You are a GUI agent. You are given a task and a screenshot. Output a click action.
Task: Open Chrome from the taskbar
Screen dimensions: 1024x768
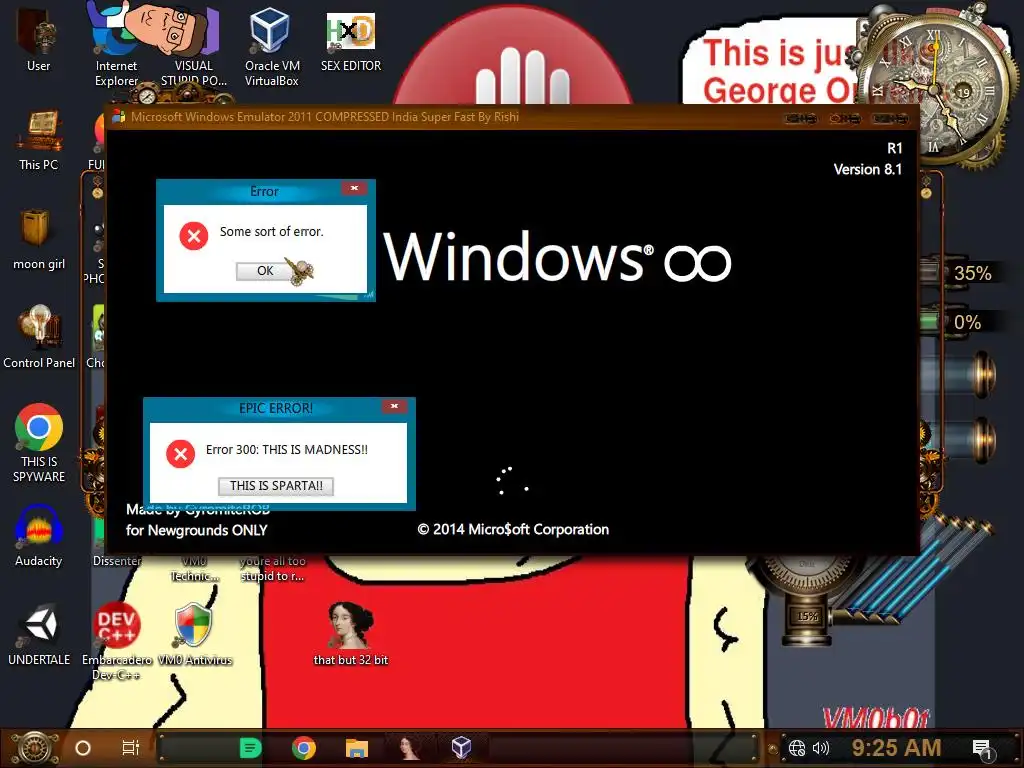[x=304, y=748]
